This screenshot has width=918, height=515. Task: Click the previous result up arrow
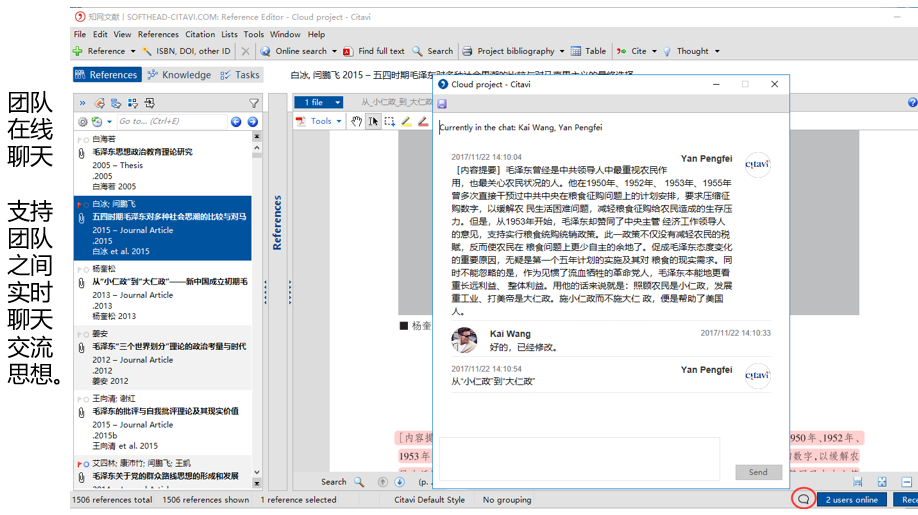click(382, 482)
